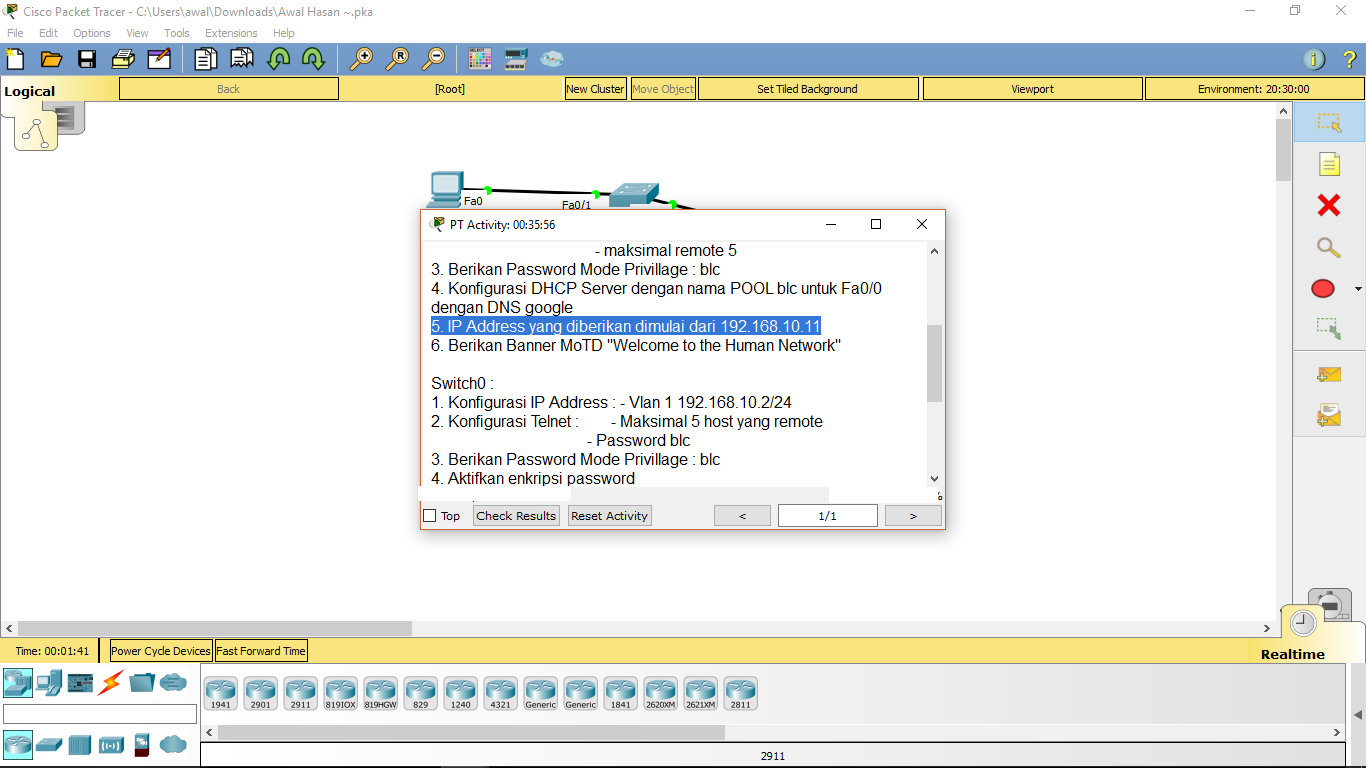The image size is (1366, 768).
Task: Go to the previous instruction page
Action: pyautogui.click(x=742, y=516)
